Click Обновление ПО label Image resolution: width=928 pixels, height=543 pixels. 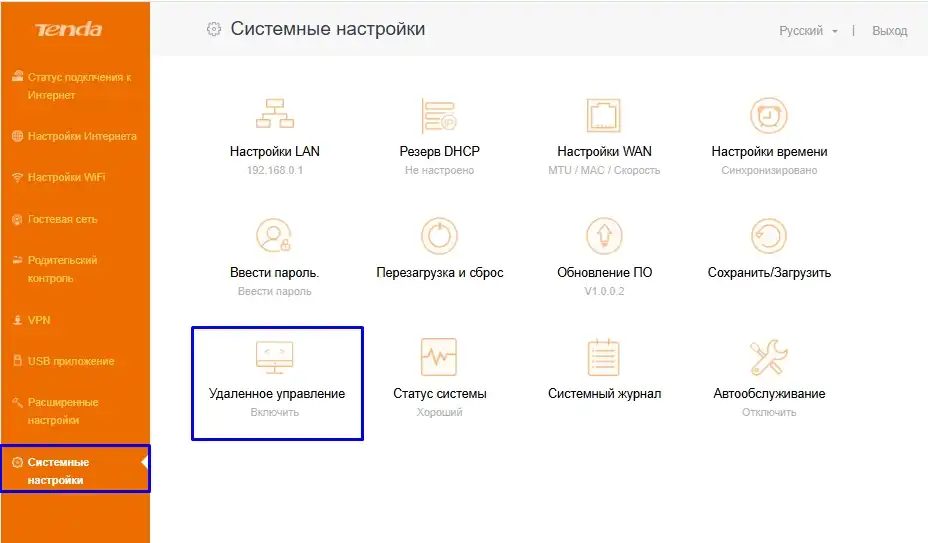pos(604,272)
